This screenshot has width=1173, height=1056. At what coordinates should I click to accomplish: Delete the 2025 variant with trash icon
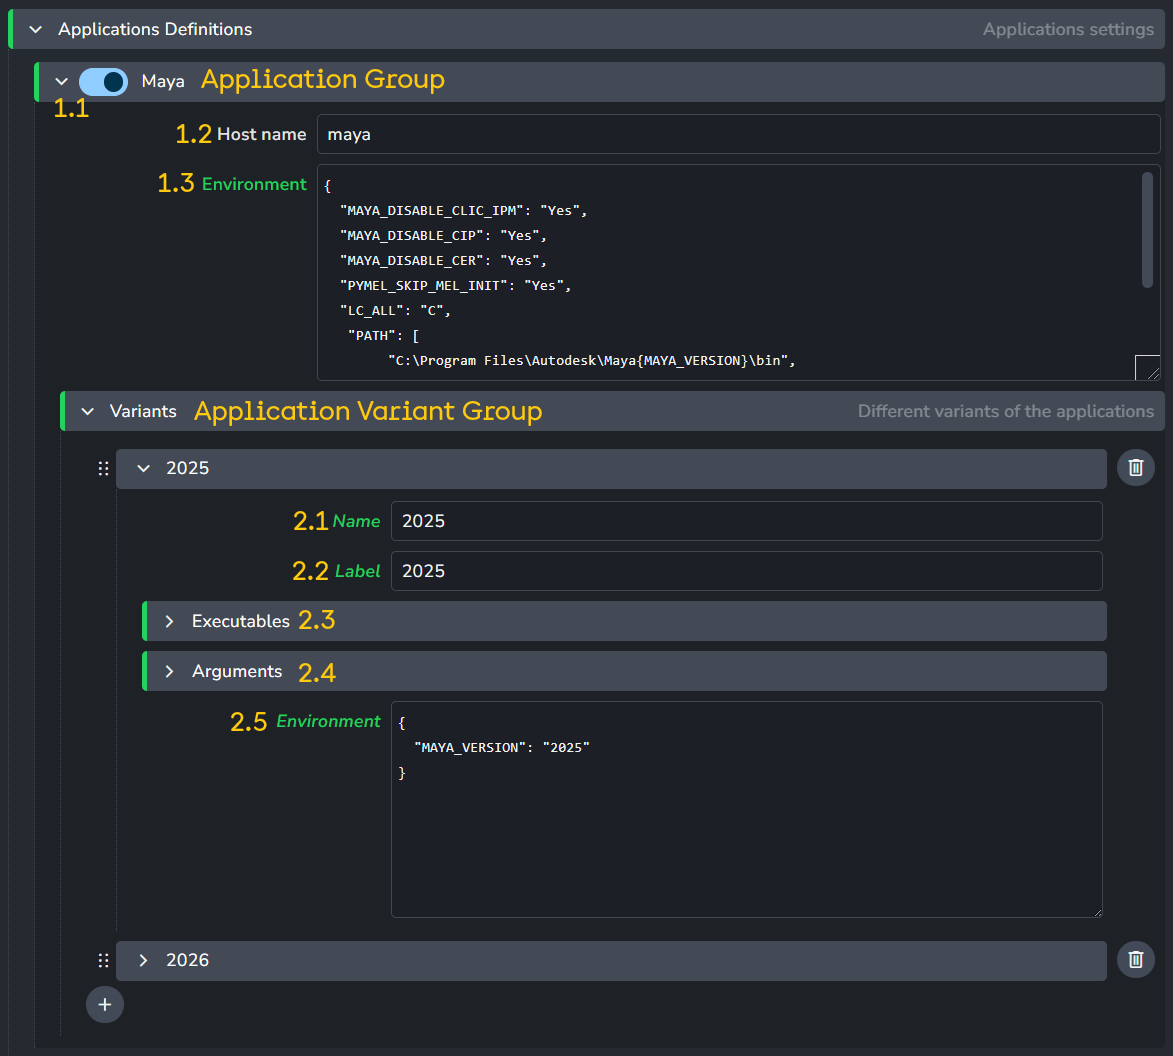pyautogui.click(x=1135, y=468)
